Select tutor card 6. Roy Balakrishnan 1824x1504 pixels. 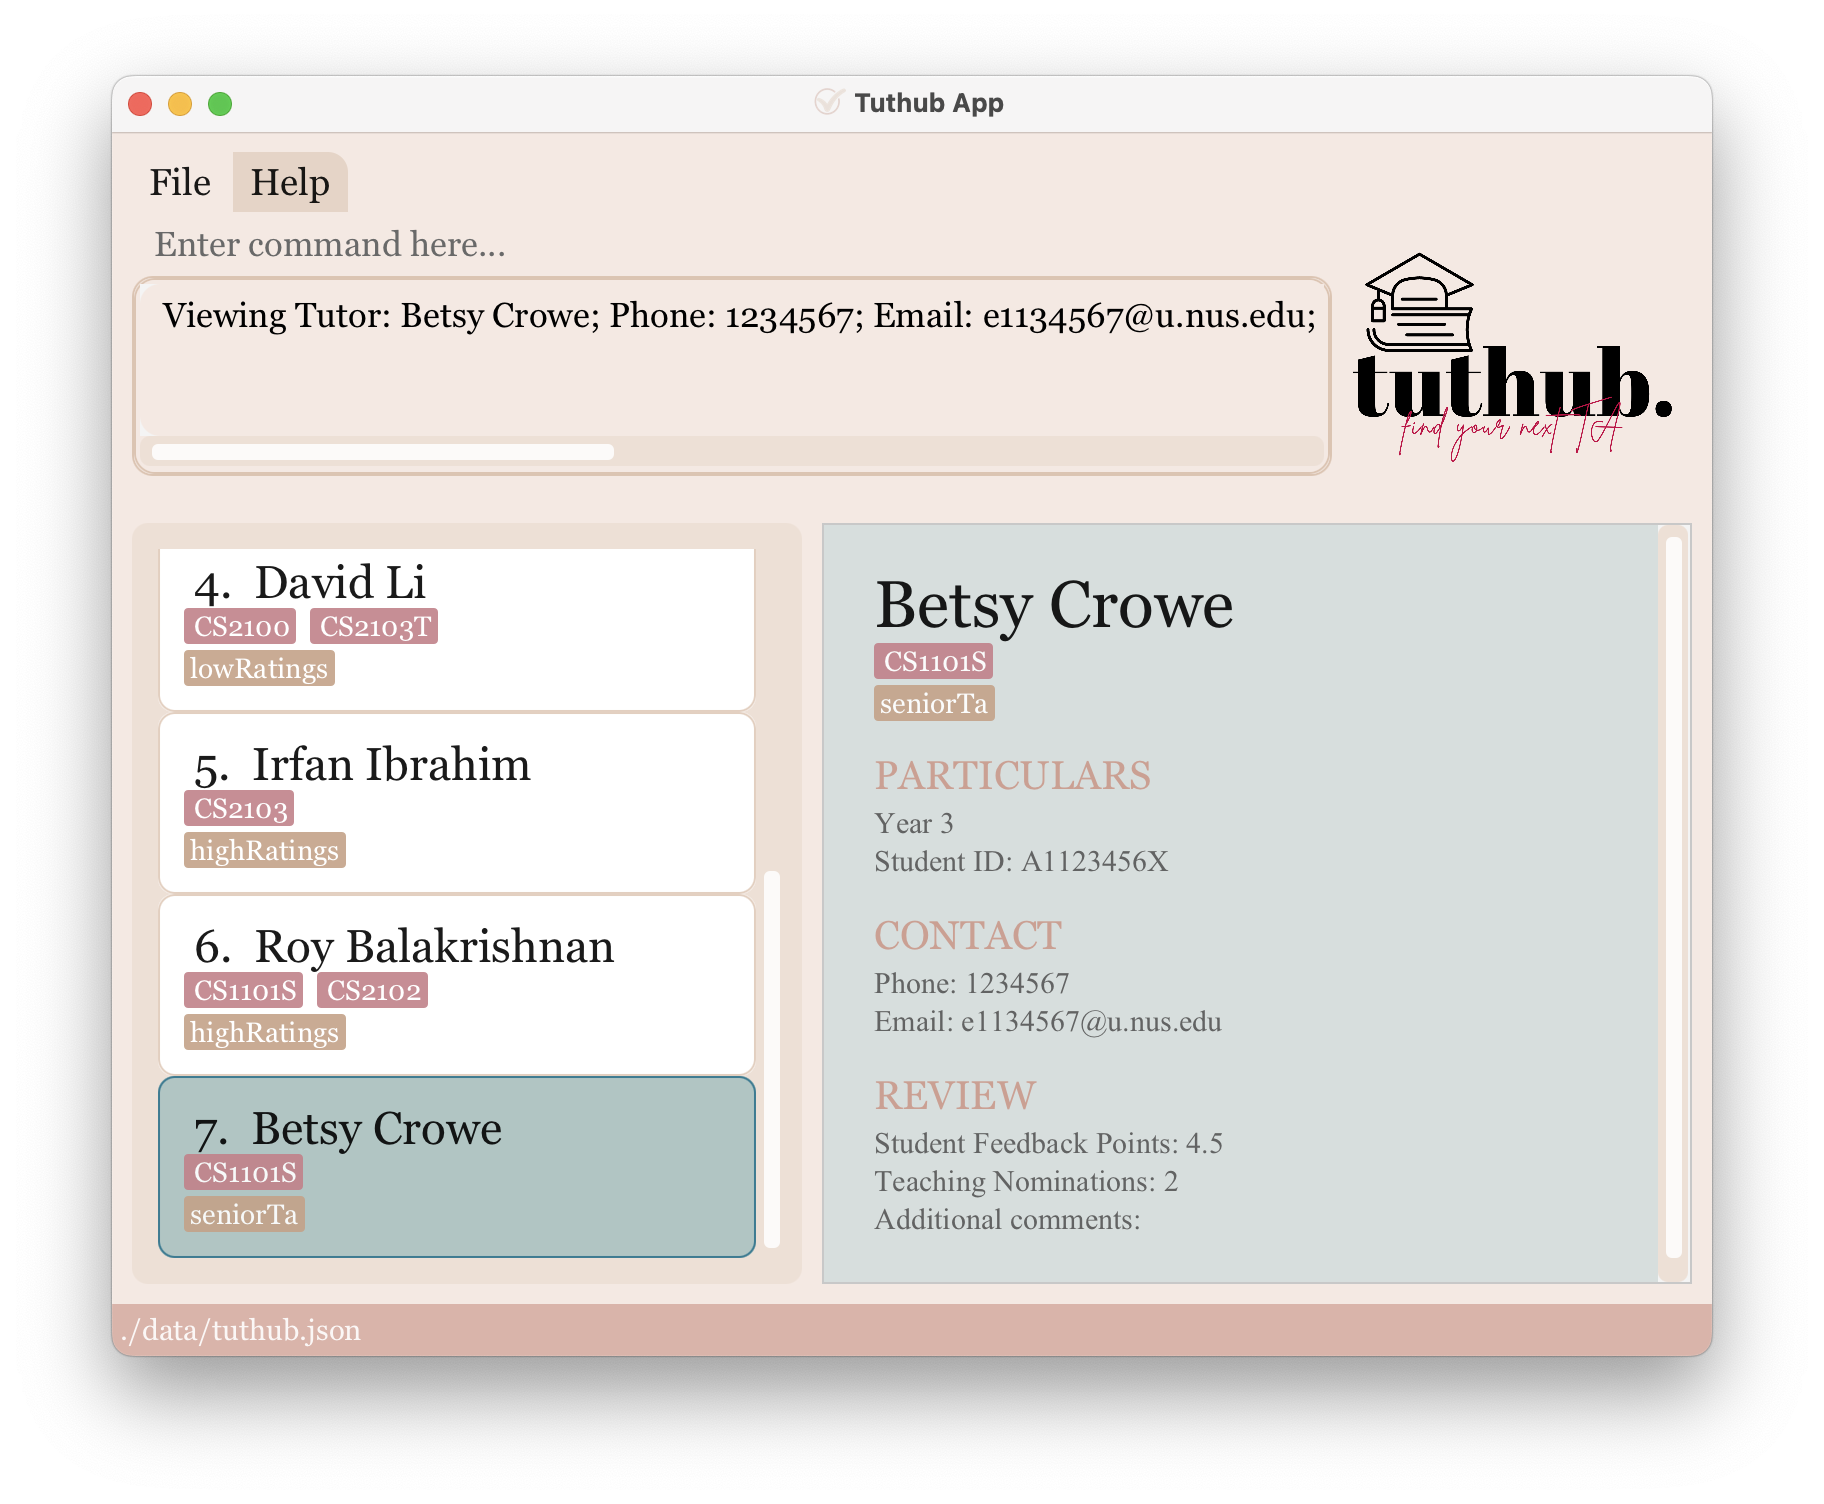[457, 985]
